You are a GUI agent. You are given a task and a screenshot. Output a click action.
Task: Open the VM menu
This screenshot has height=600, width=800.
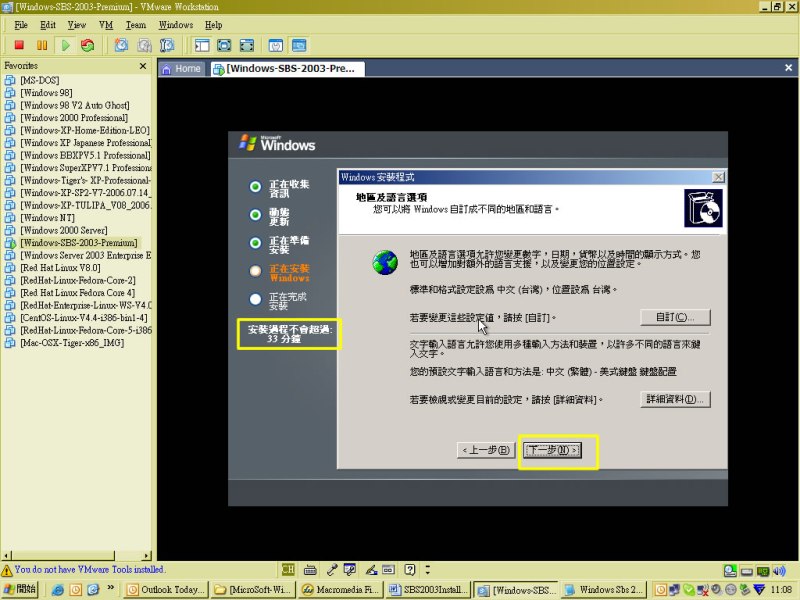pyautogui.click(x=106, y=25)
